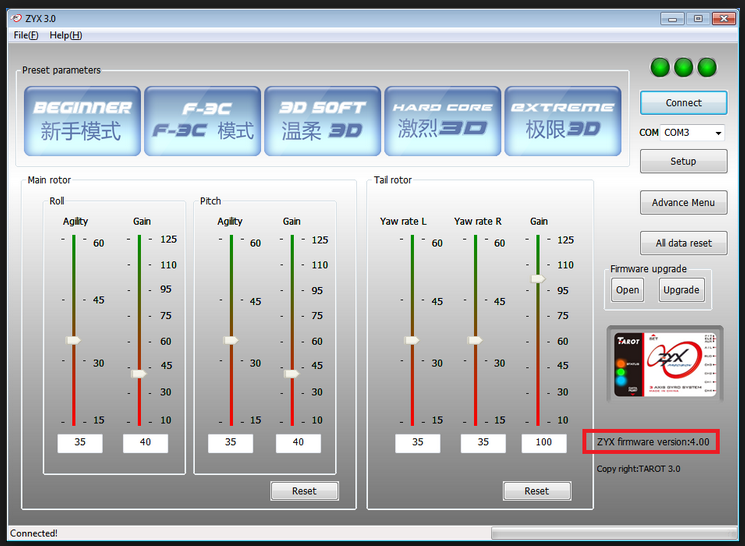Click the Yaw rate L value field
This screenshot has height=546, width=745.
pyautogui.click(x=417, y=442)
